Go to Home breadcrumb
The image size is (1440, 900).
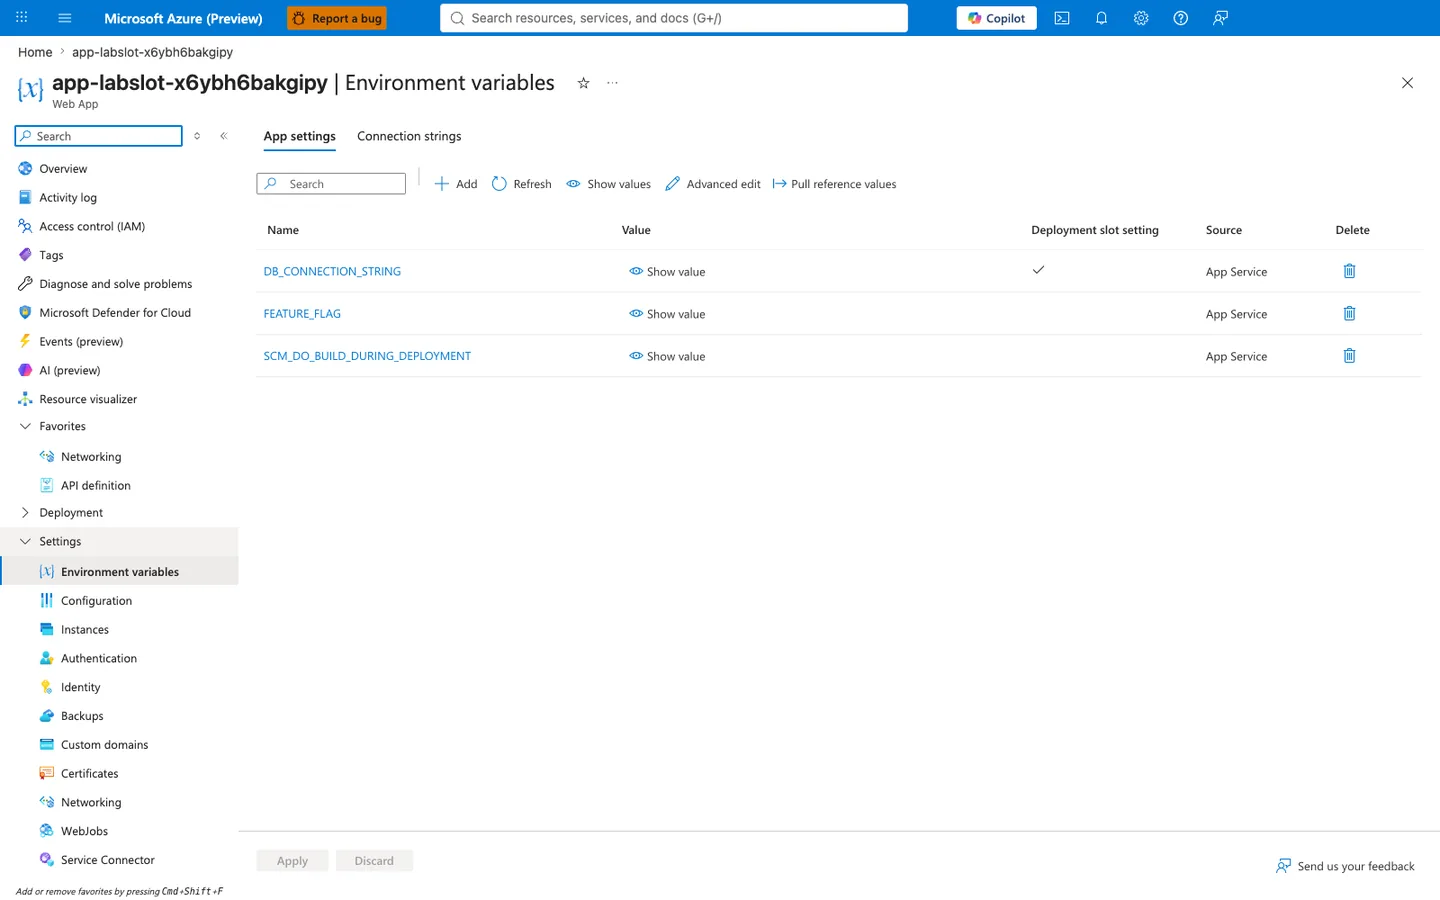pyautogui.click(x=35, y=52)
